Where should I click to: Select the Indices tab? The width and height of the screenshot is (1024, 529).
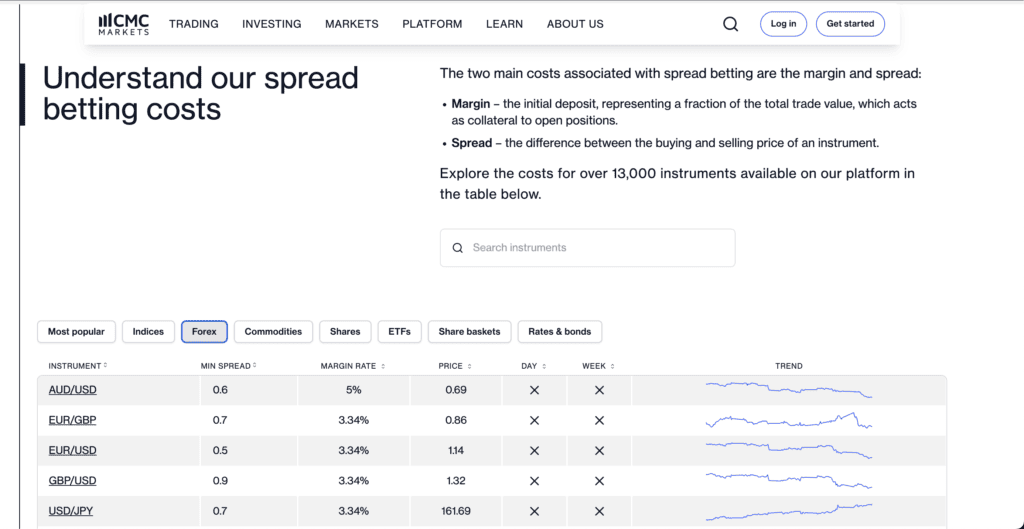[148, 332]
